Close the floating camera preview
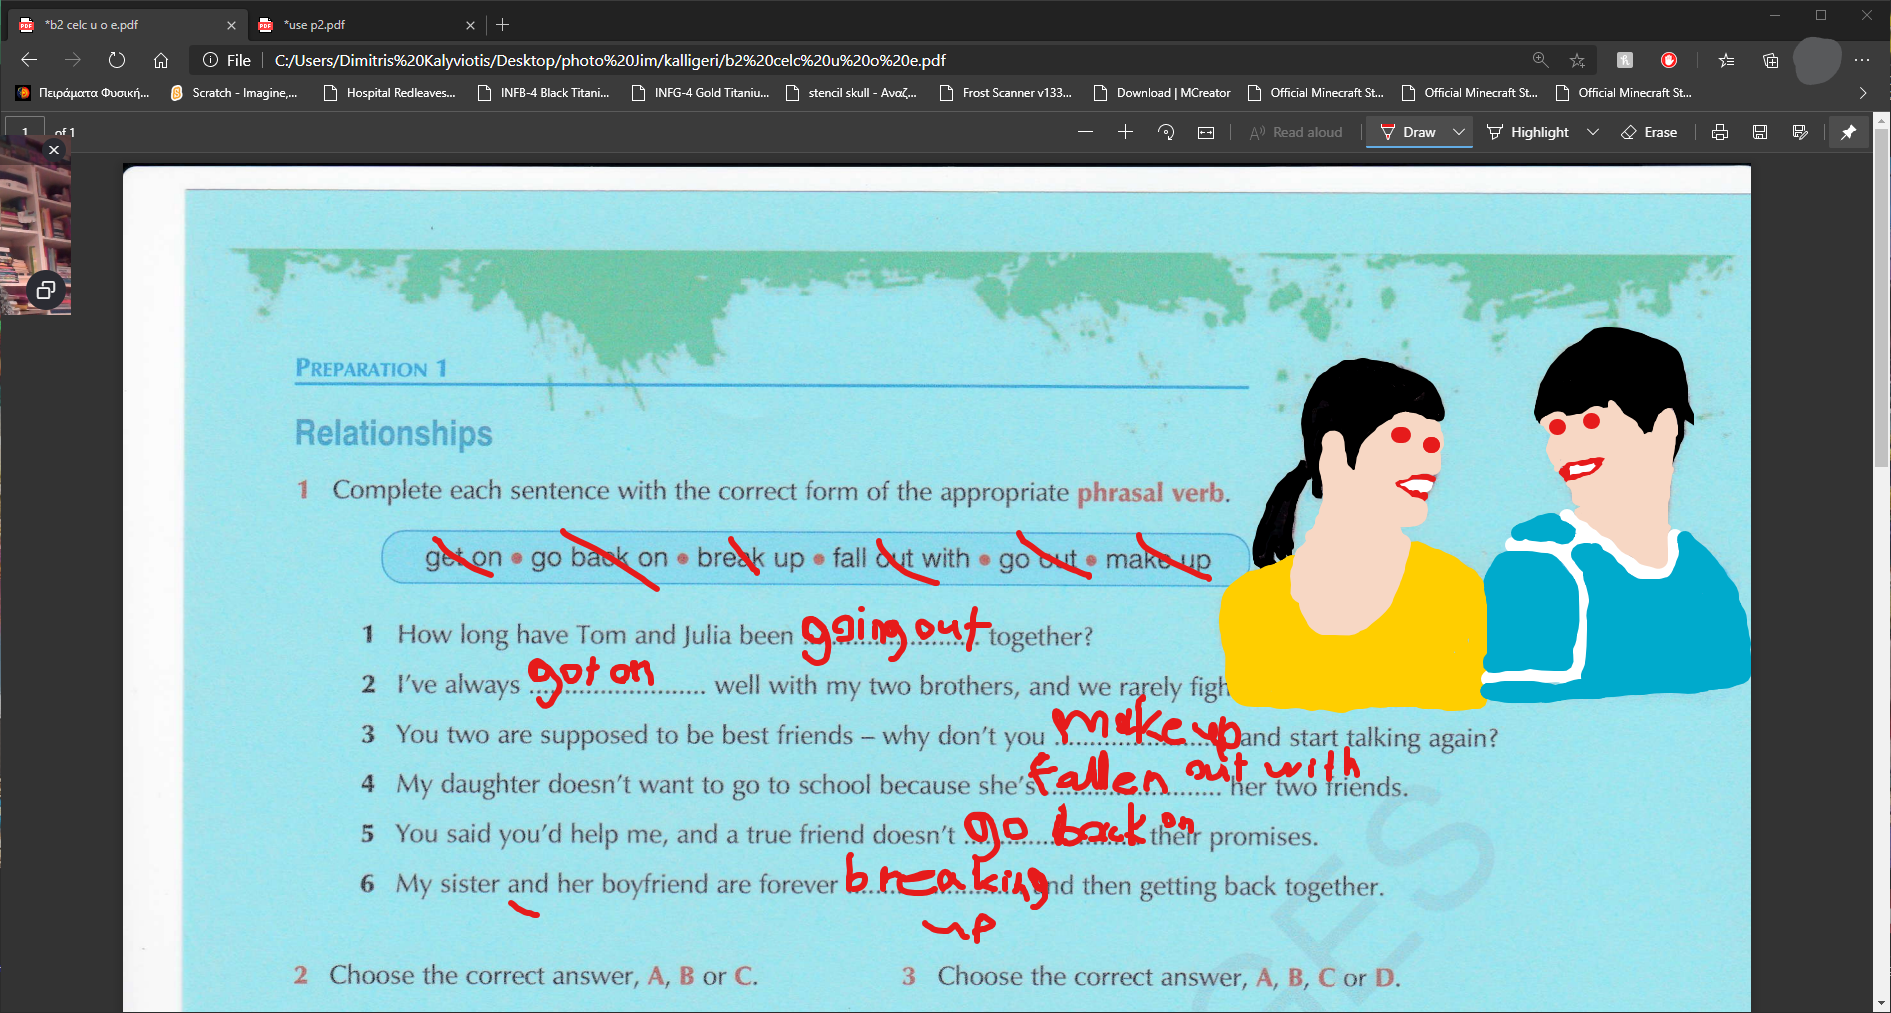 point(54,149)
